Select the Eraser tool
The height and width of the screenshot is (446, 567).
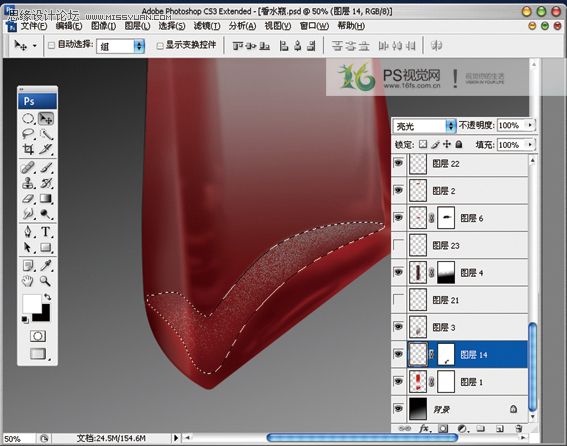point(28,198)
